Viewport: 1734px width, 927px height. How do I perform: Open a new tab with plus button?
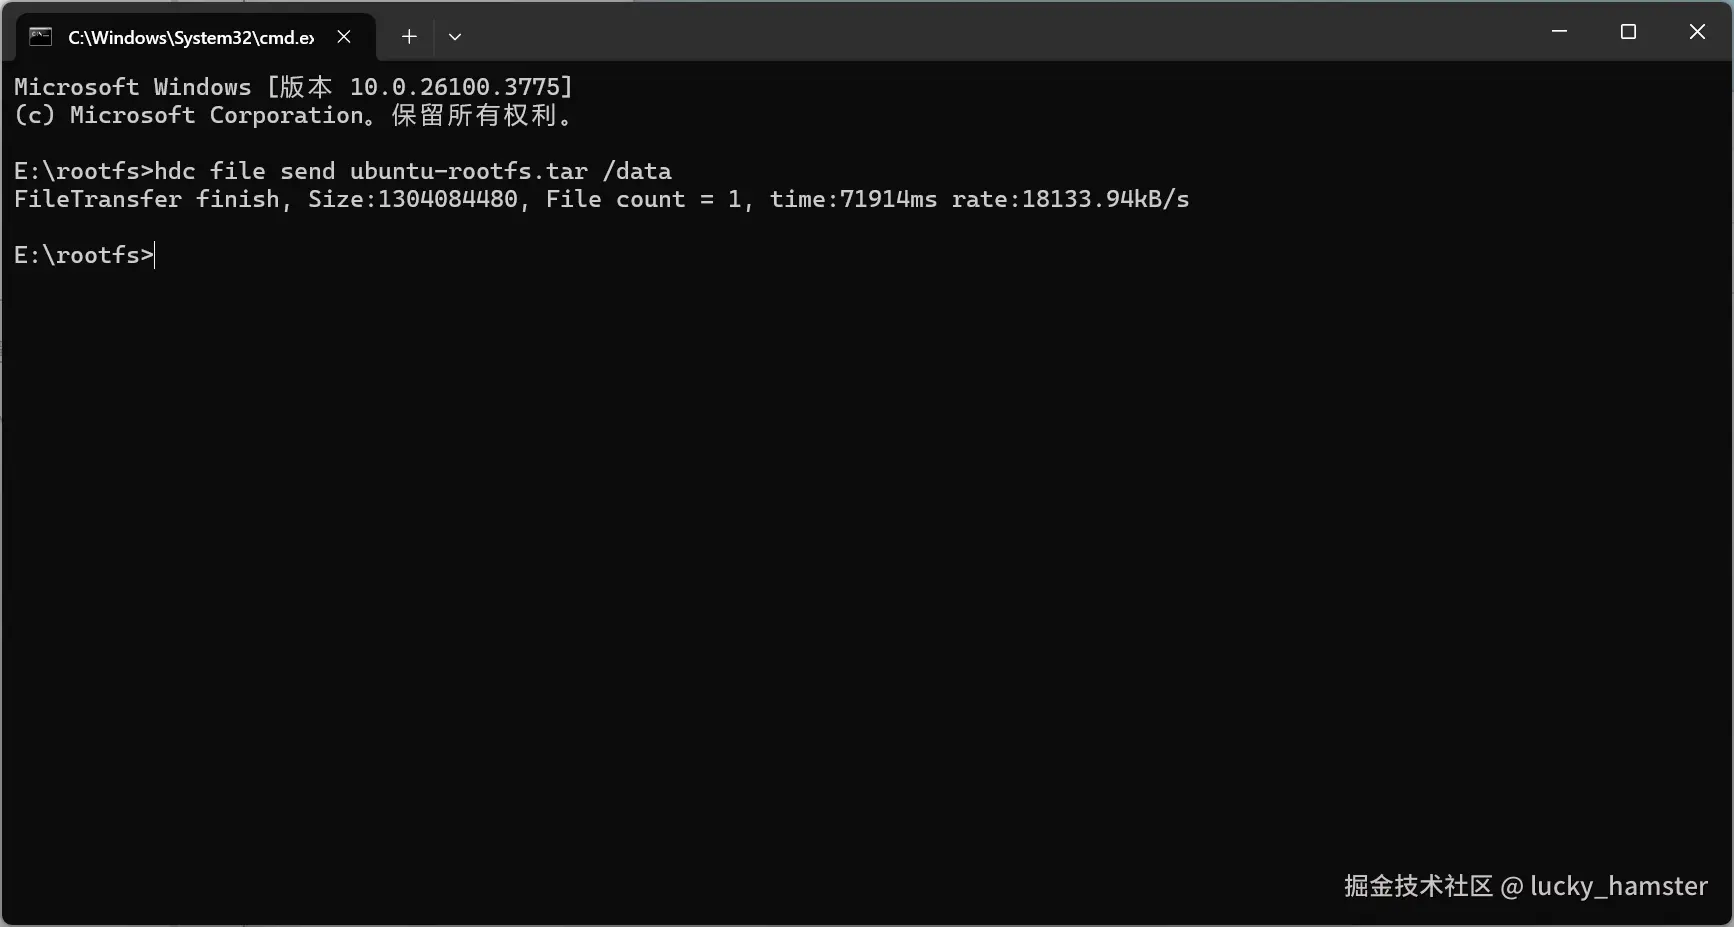tap(409, 37)
